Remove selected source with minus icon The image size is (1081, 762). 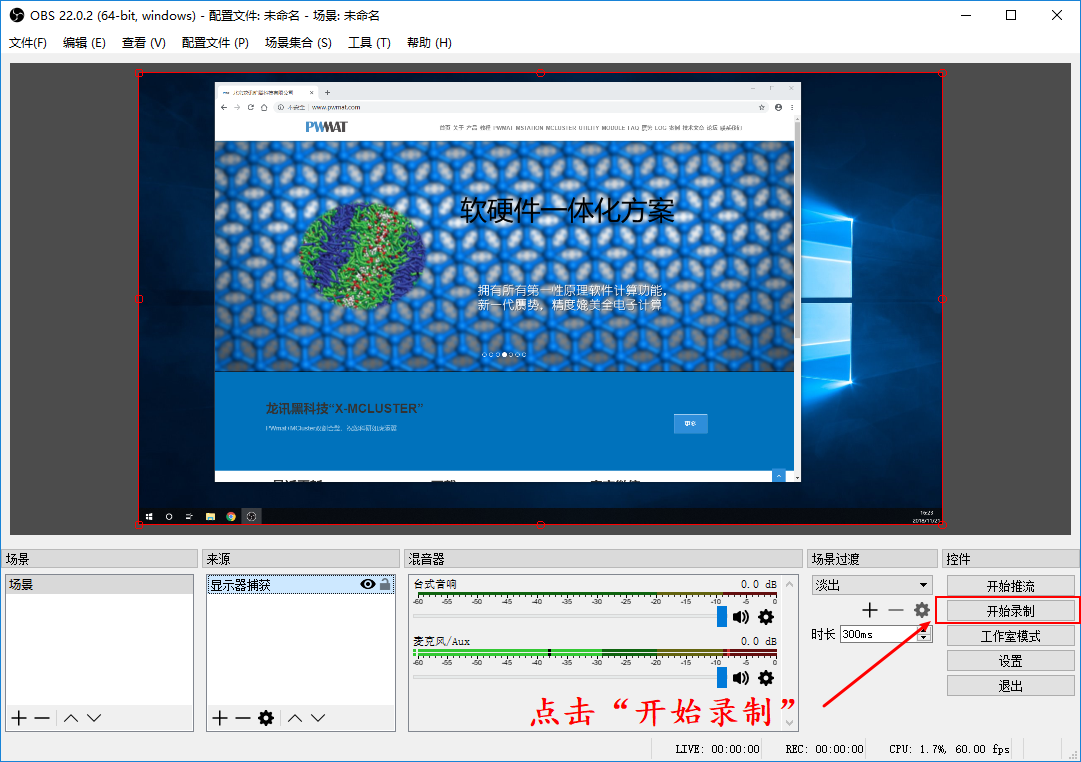coord(243,718)
